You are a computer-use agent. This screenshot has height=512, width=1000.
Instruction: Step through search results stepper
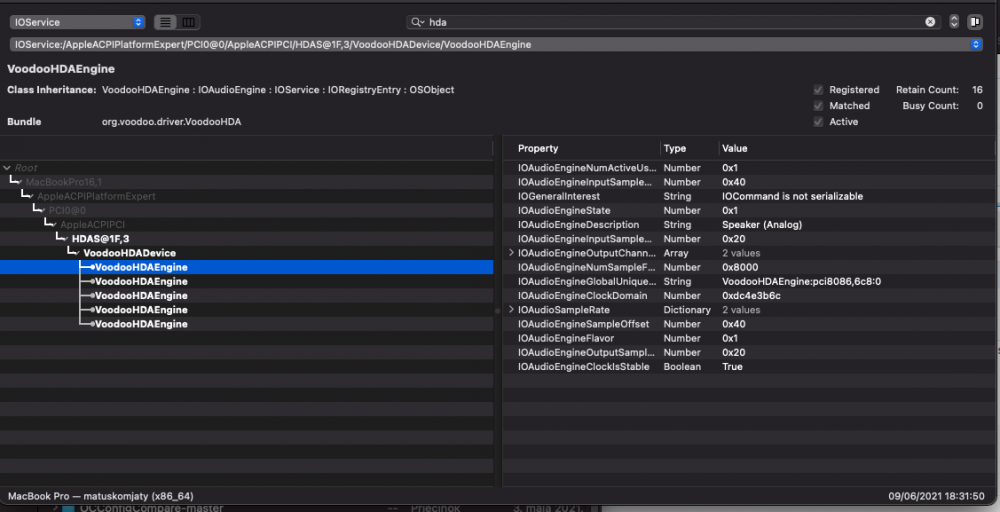tap(954, 22)
